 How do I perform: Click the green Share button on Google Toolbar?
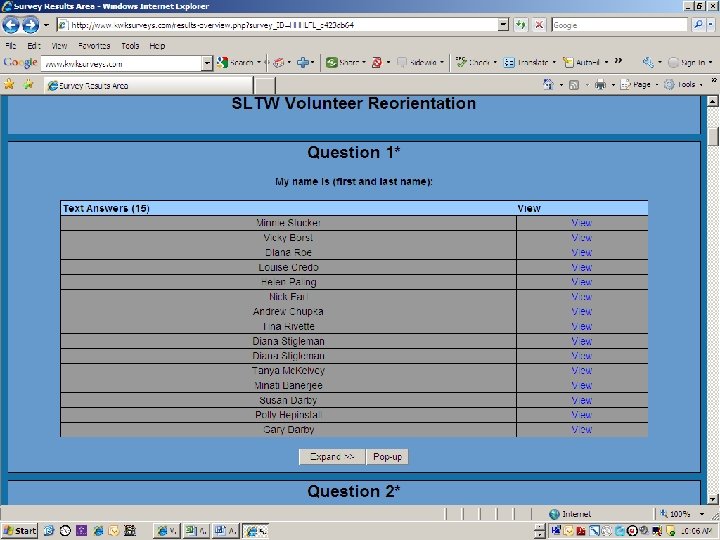[342, 62]
